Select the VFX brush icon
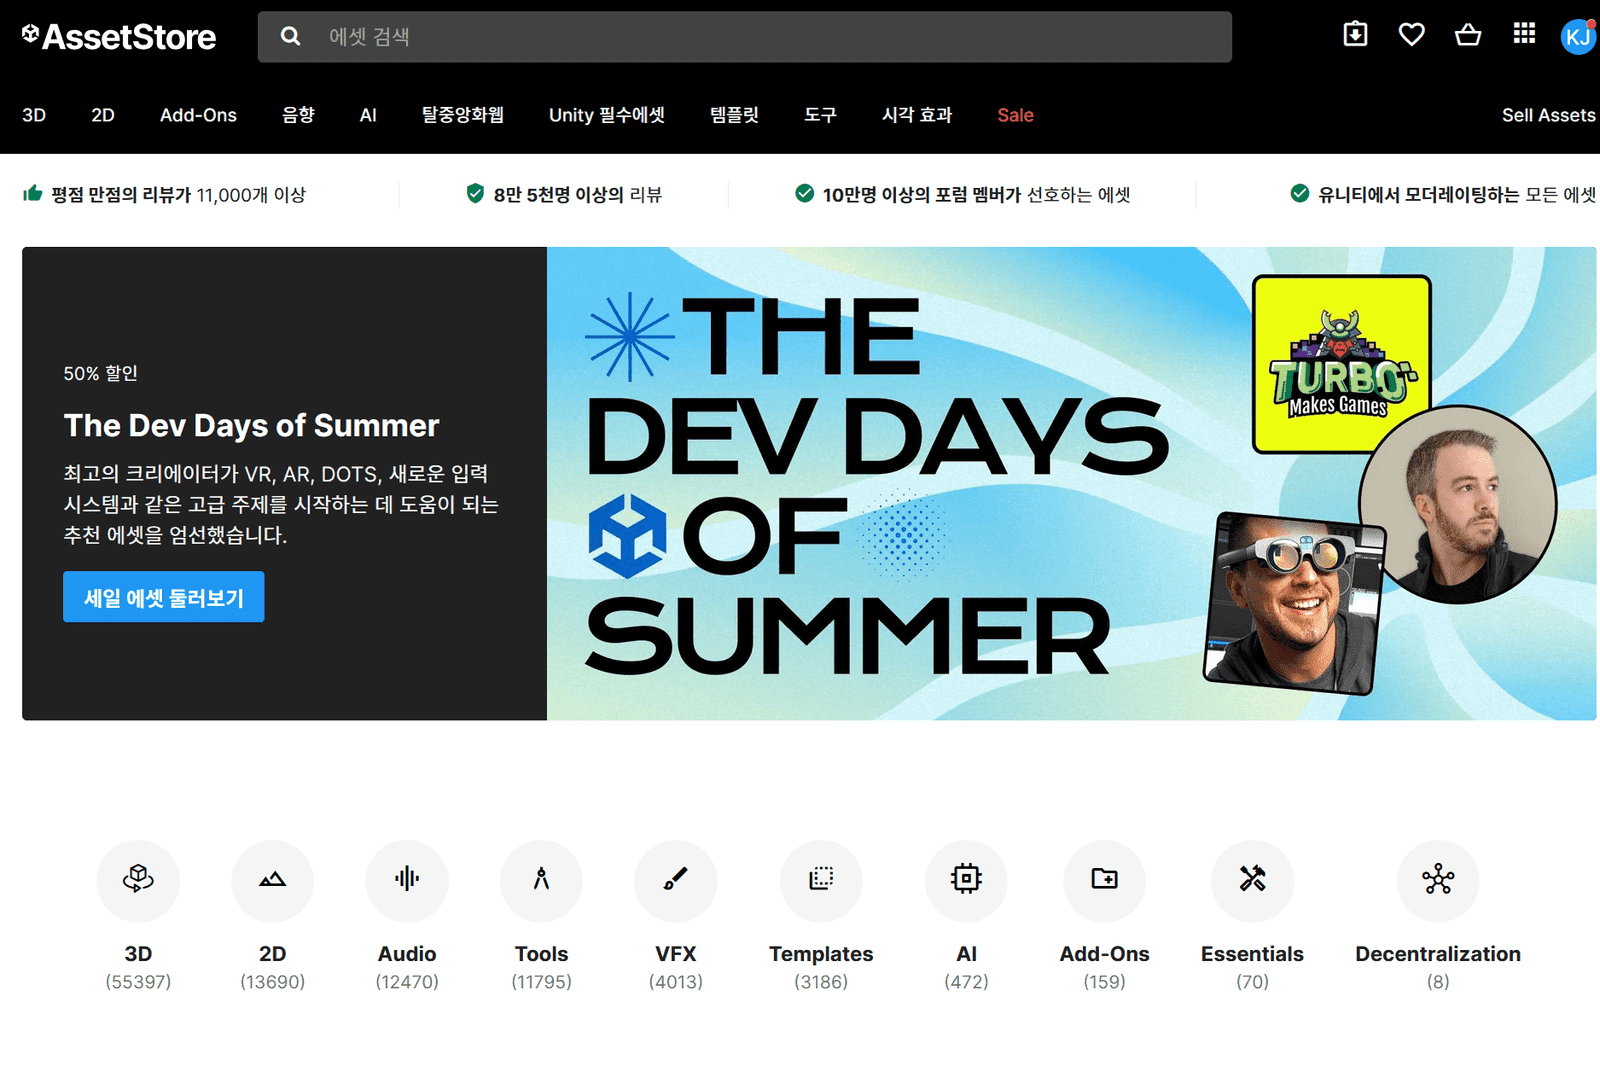The height and width of the screenshot is (1068, 1600). 676,880
